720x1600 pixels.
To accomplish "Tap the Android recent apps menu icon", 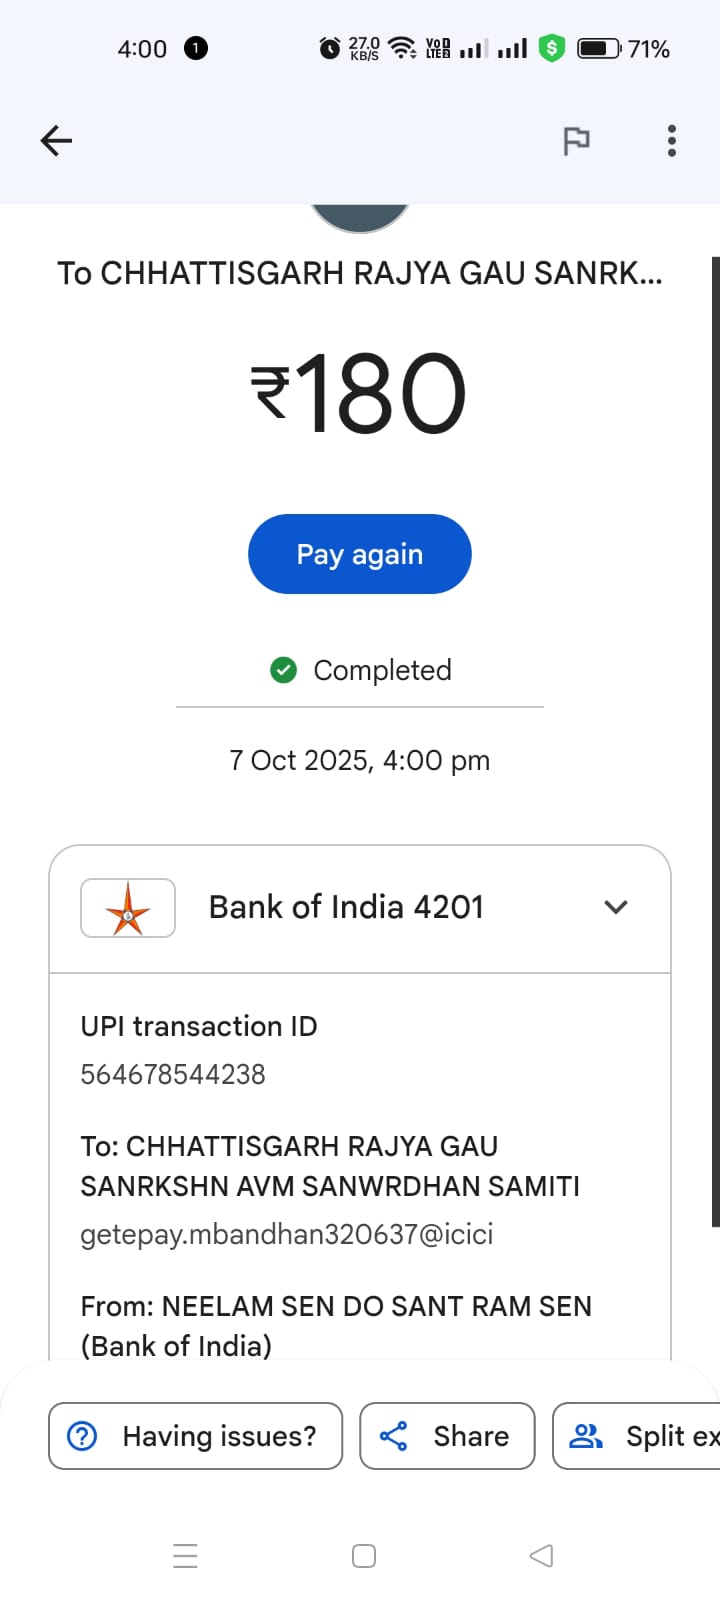I will click(185, 1556).
